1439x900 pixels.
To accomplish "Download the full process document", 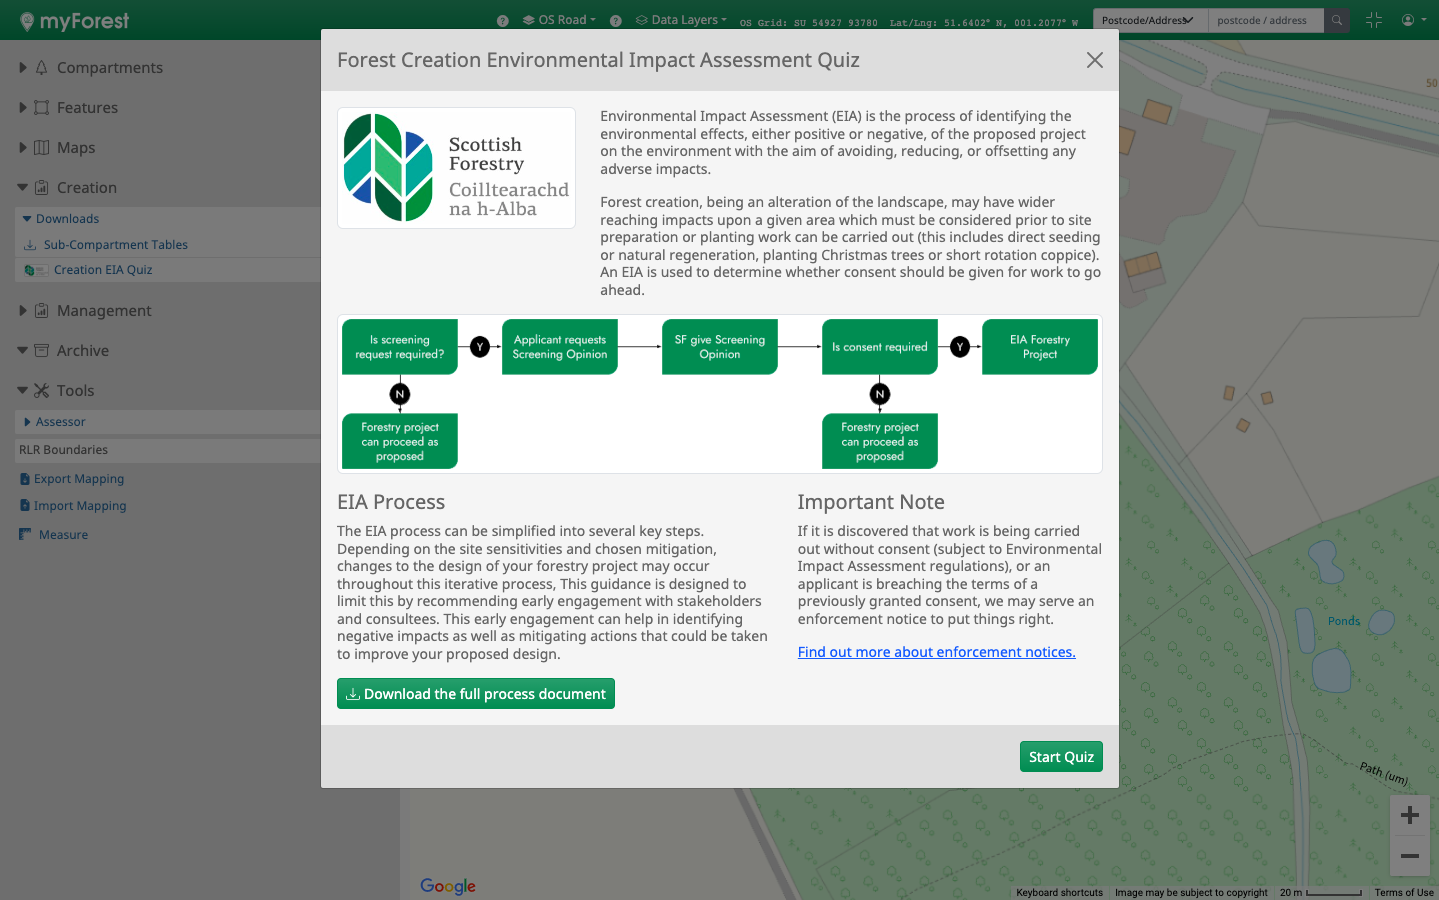I will point(476,694).
